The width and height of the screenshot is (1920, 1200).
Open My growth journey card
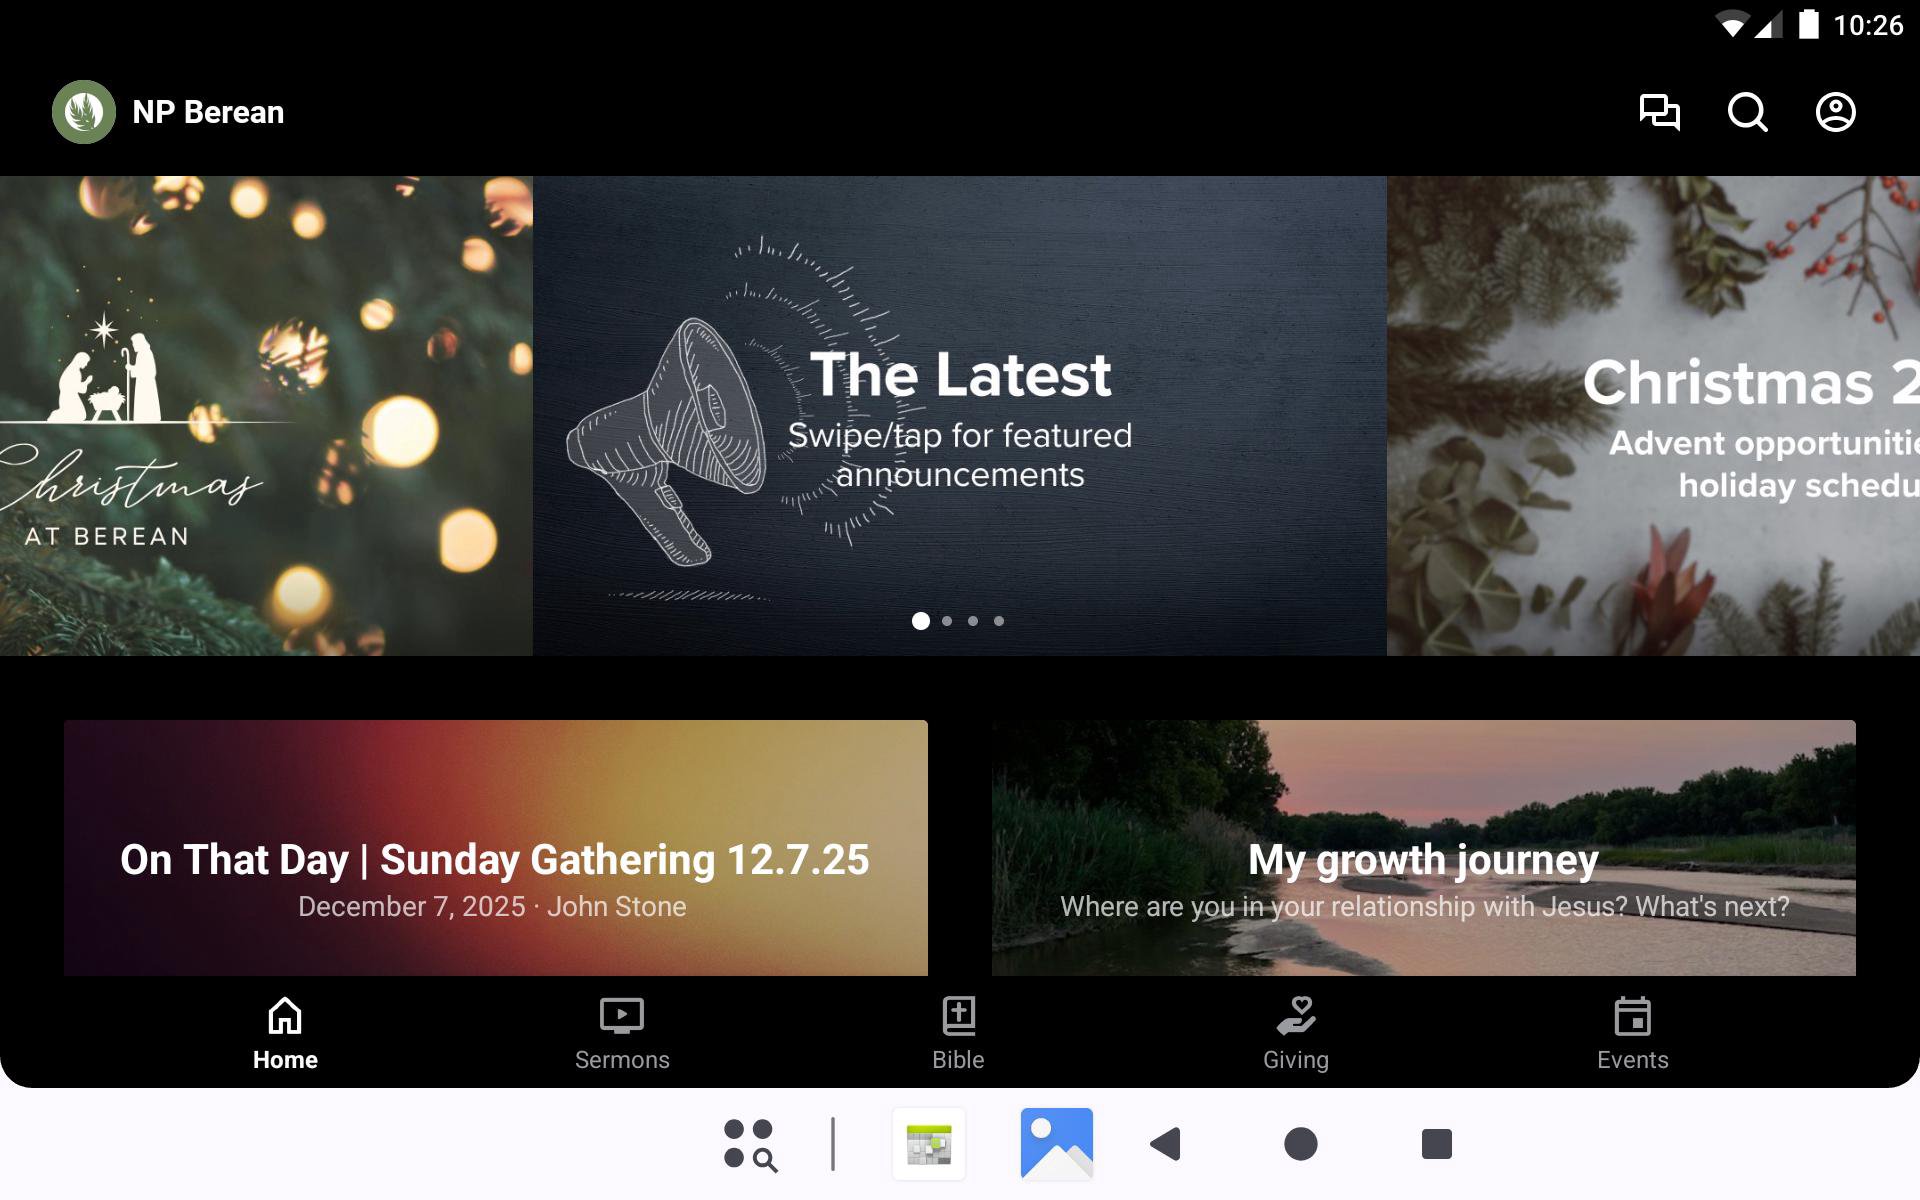pos(1423,848)
